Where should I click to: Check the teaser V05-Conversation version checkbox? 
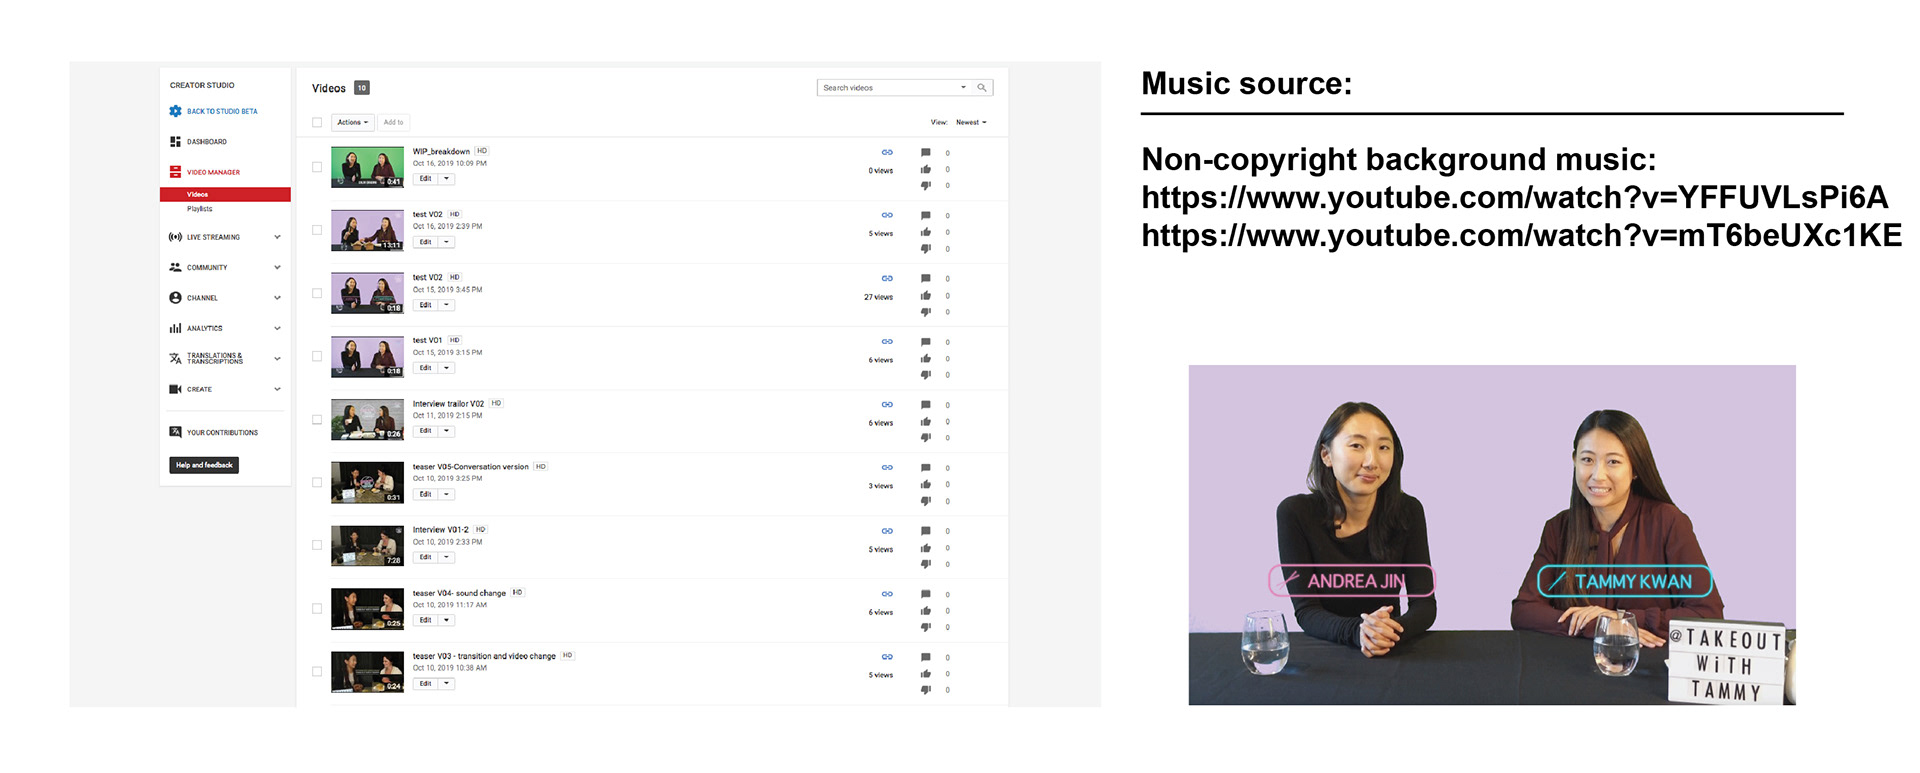pyautogui.click(x=317, y=482)
